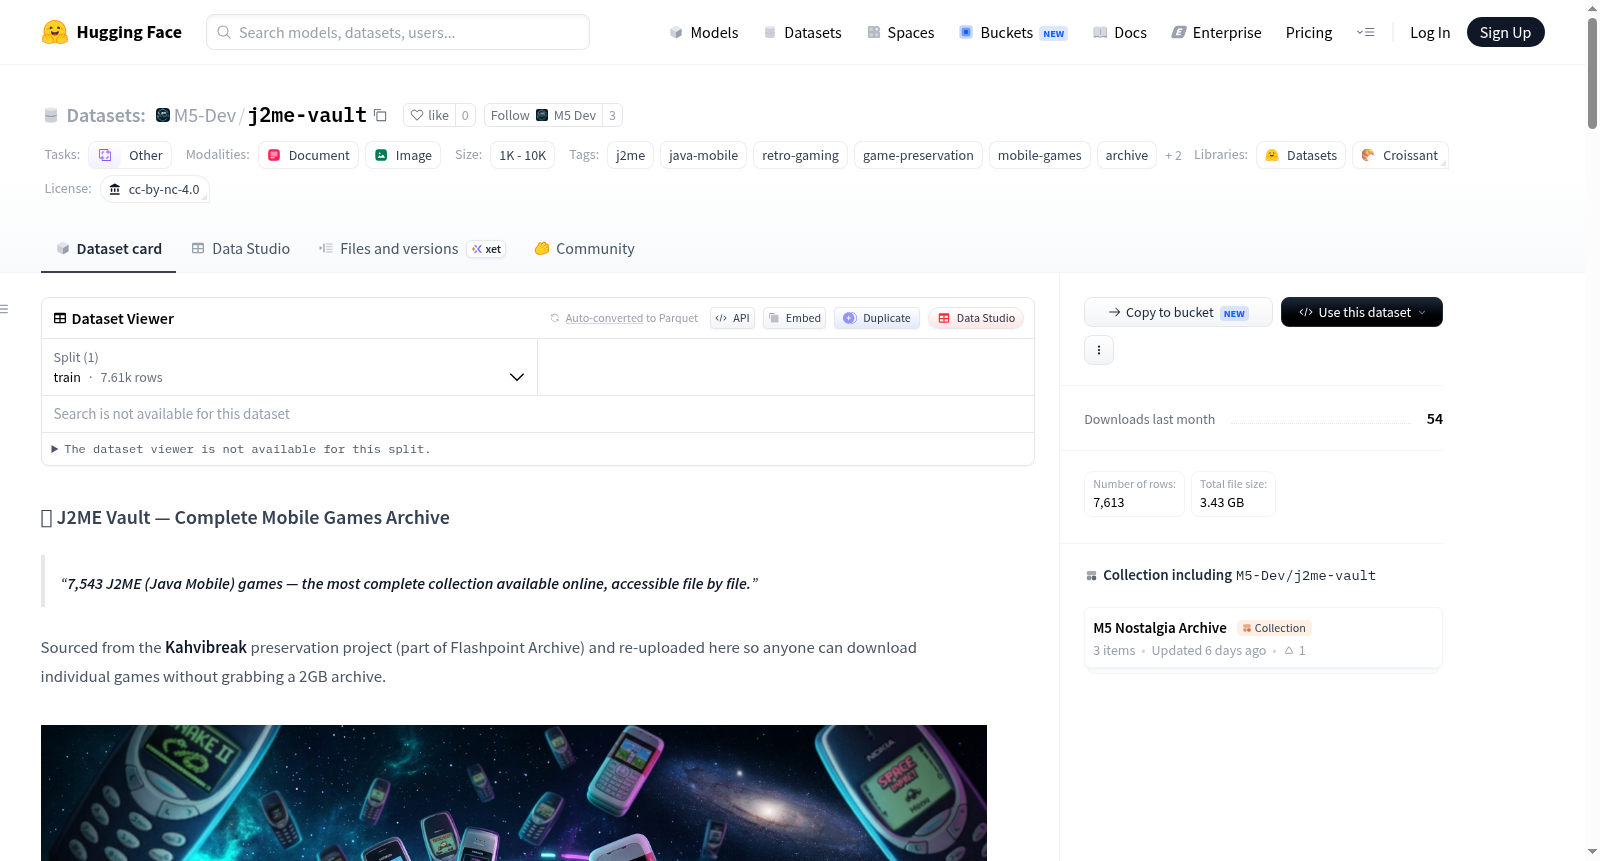1600x861 pixels.
Task: Open the Datasets page in navbar
Action: pos(802,32)
